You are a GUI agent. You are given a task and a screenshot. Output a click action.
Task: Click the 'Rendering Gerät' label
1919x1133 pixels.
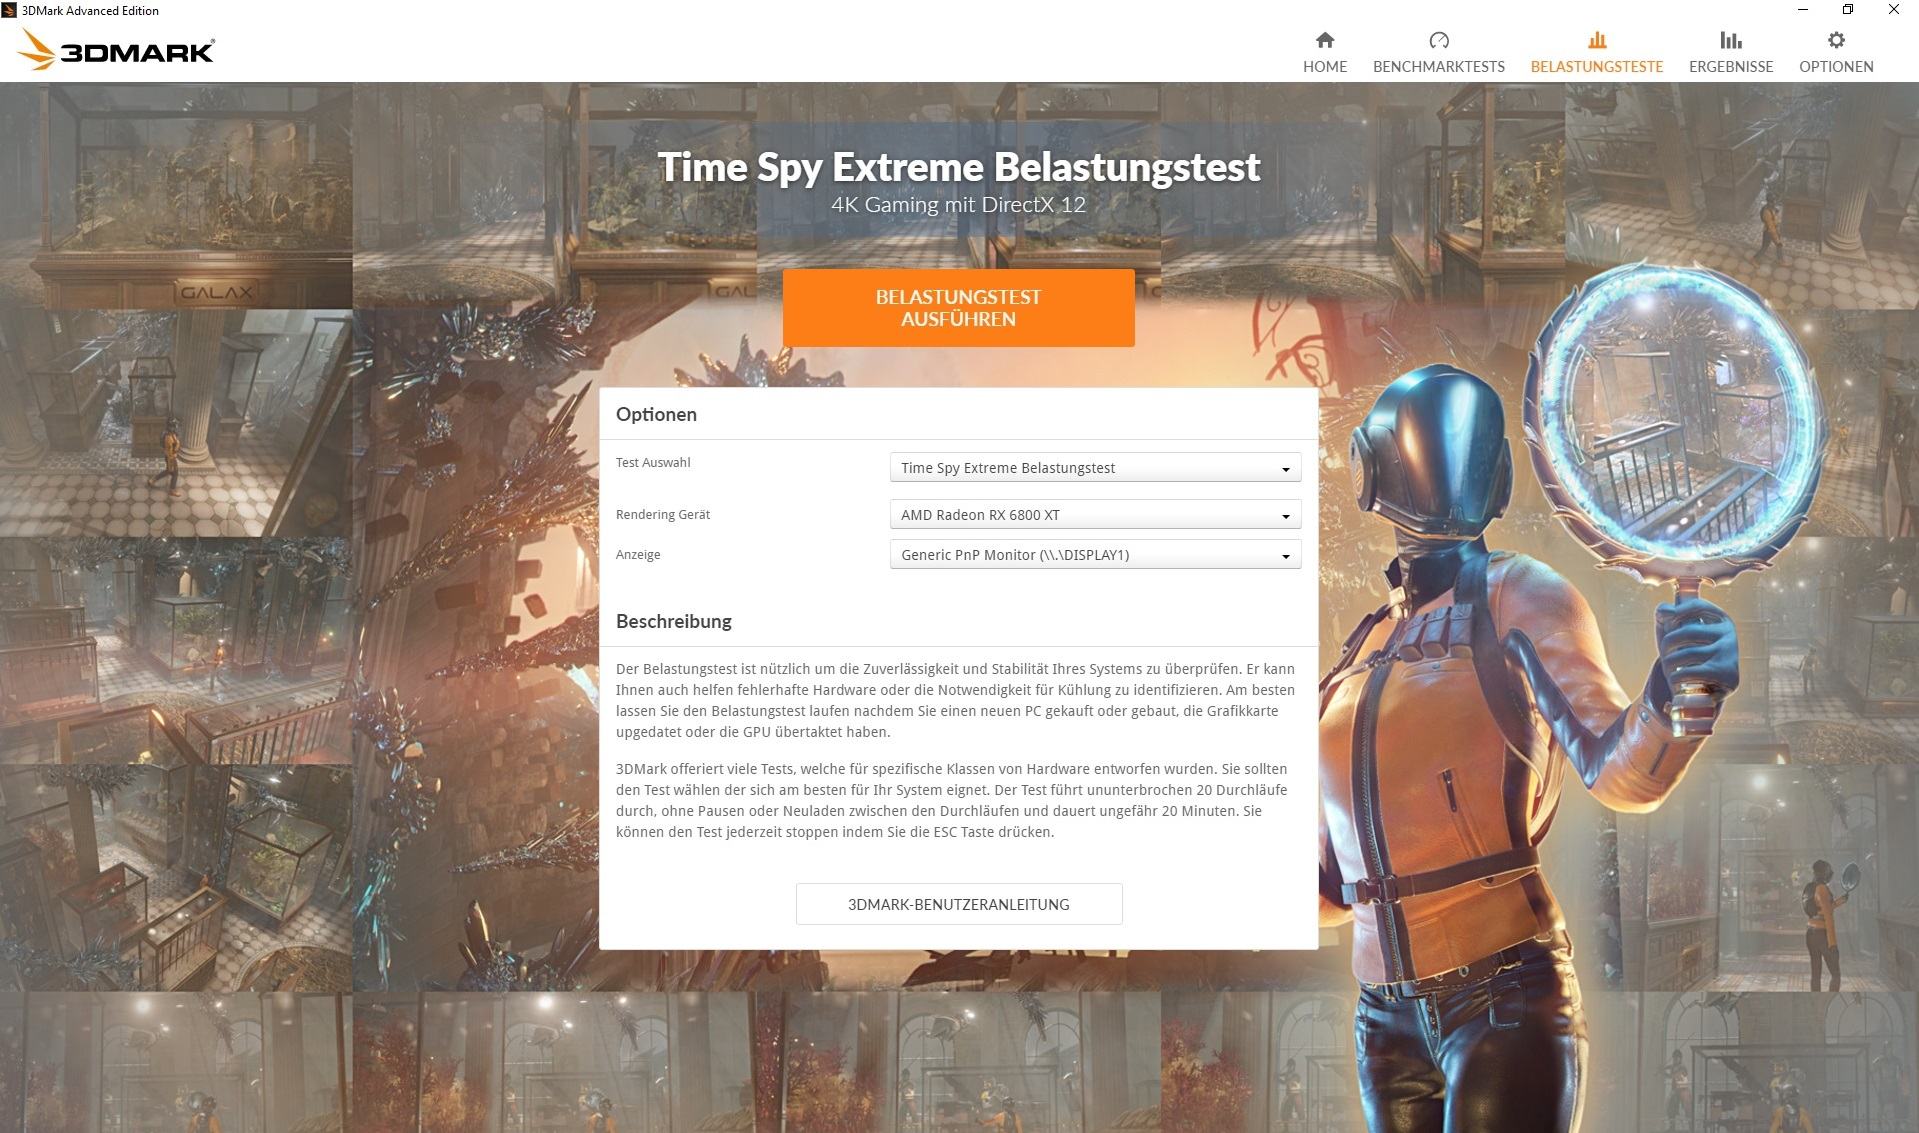coord(663,514)
